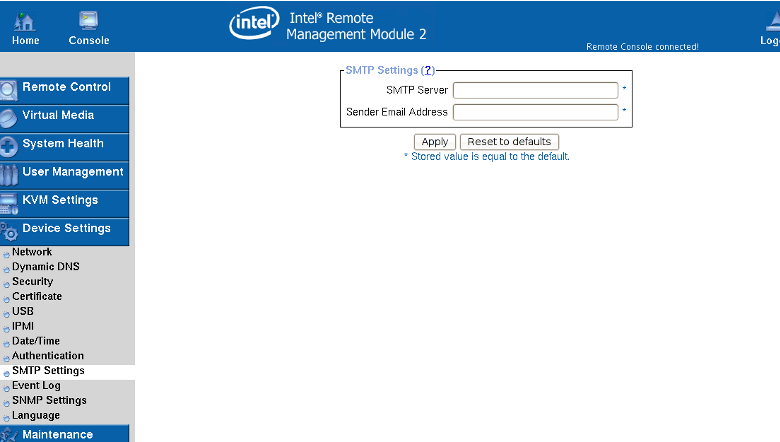Click the Virtual Media disc icon
The image size is (780, 442).
point(8,119)
